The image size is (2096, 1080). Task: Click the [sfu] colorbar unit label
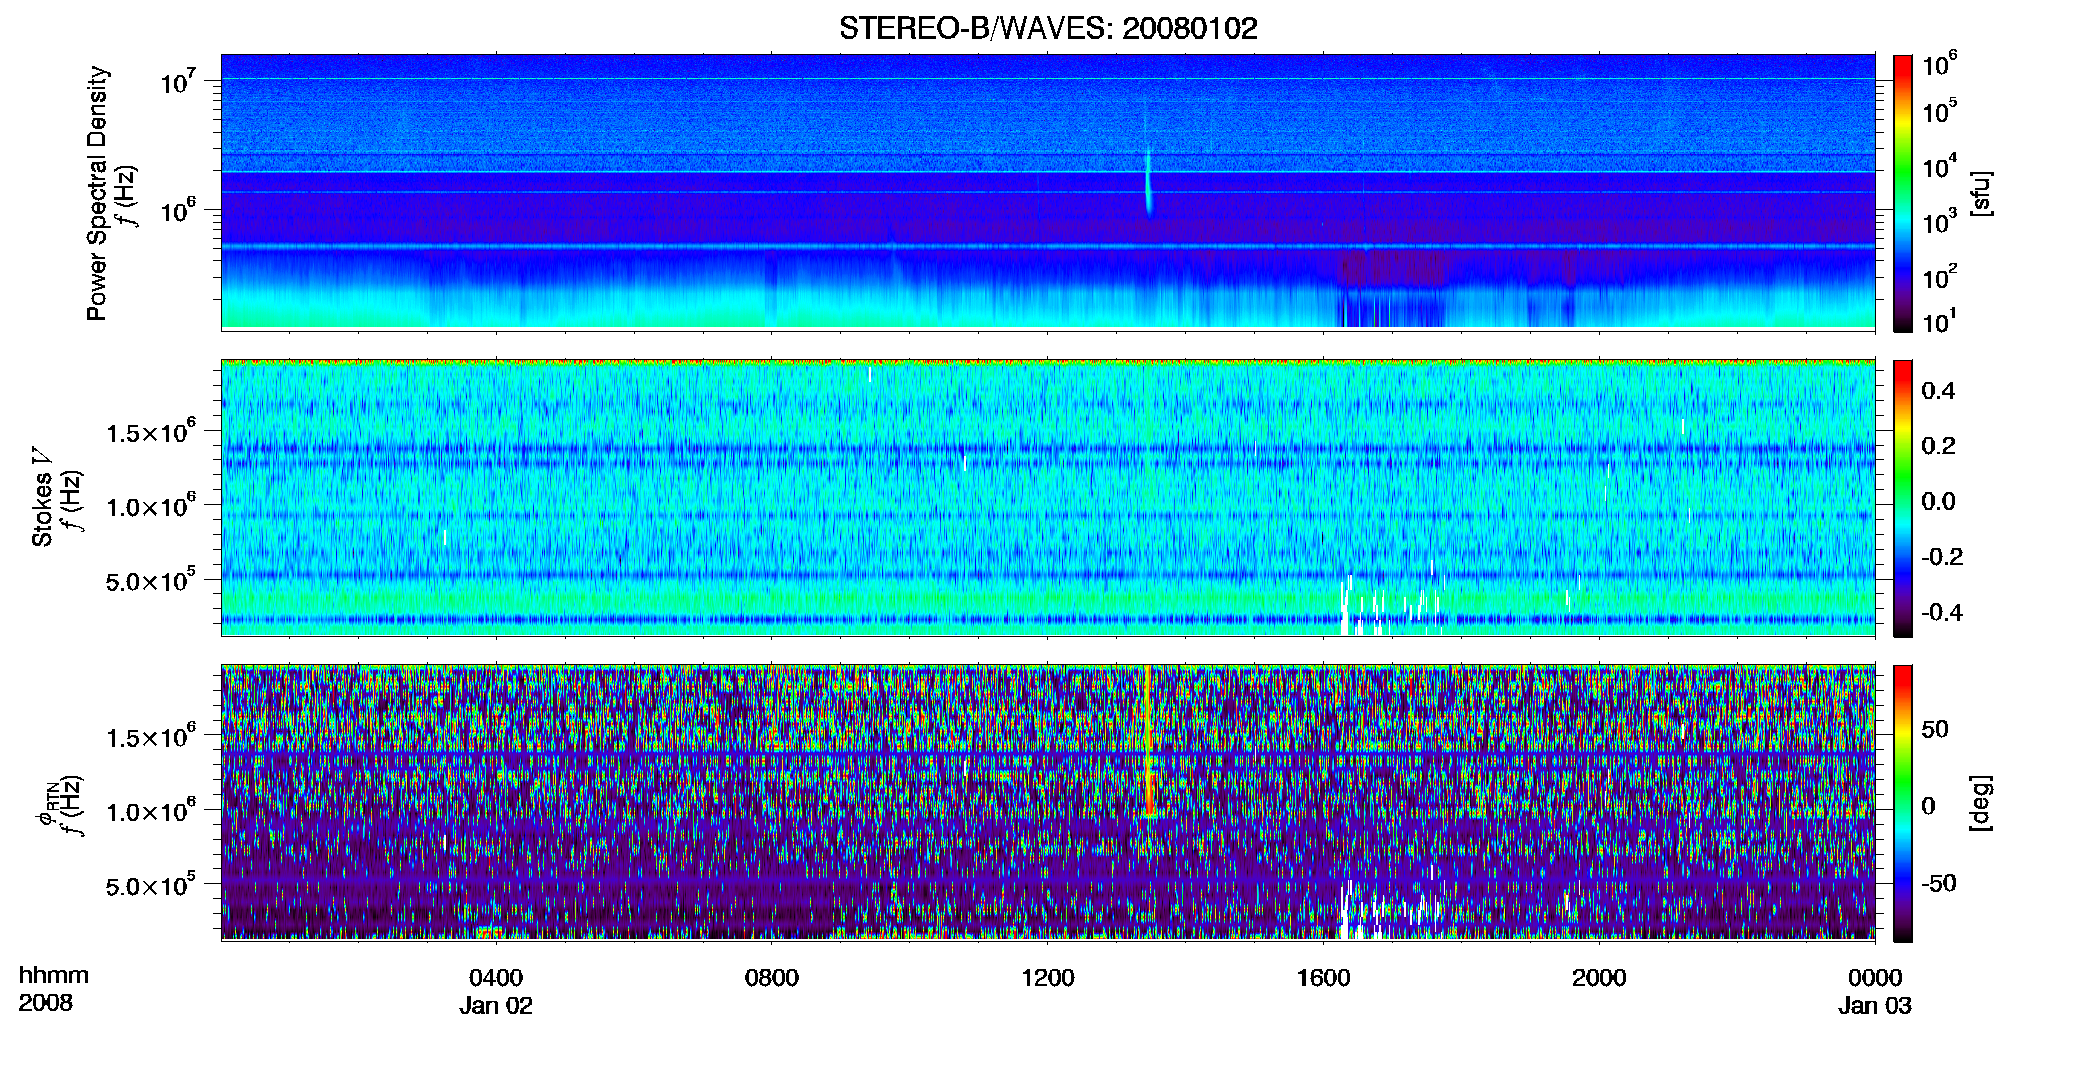1981,193
